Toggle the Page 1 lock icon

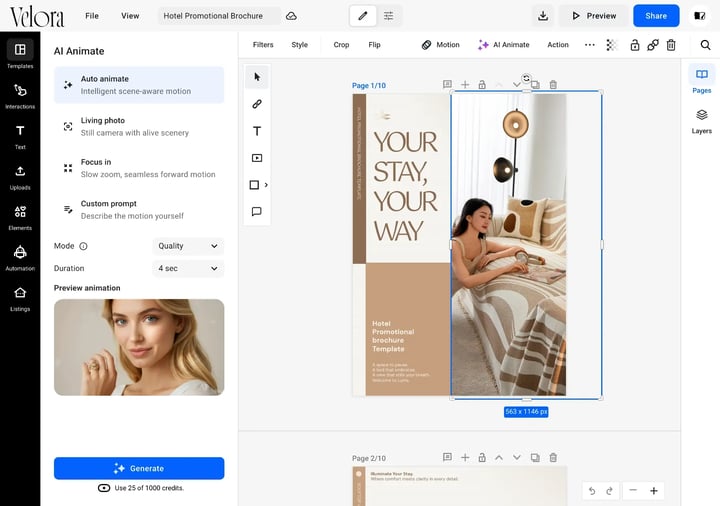click(482, 84)
